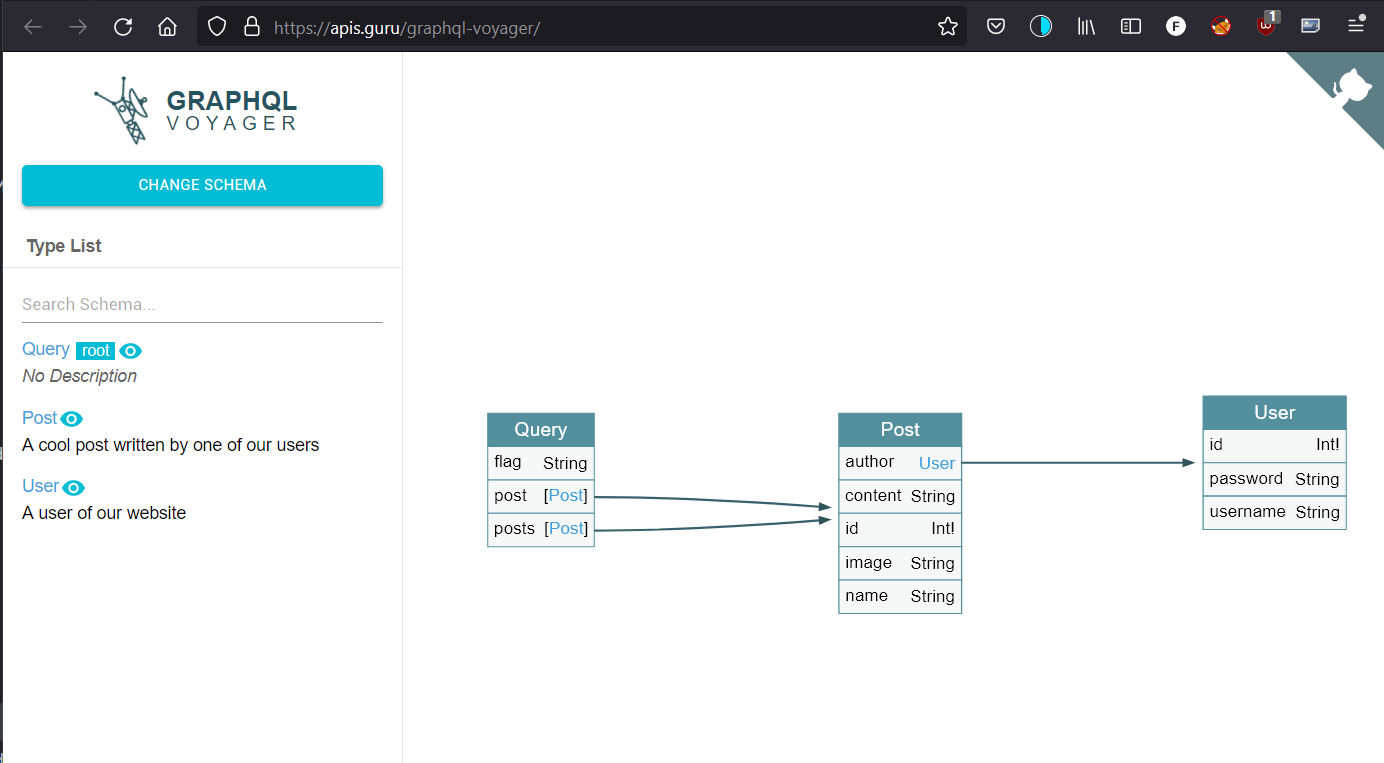
Task: Bookmark this page with the star icon
Action: 947,27
